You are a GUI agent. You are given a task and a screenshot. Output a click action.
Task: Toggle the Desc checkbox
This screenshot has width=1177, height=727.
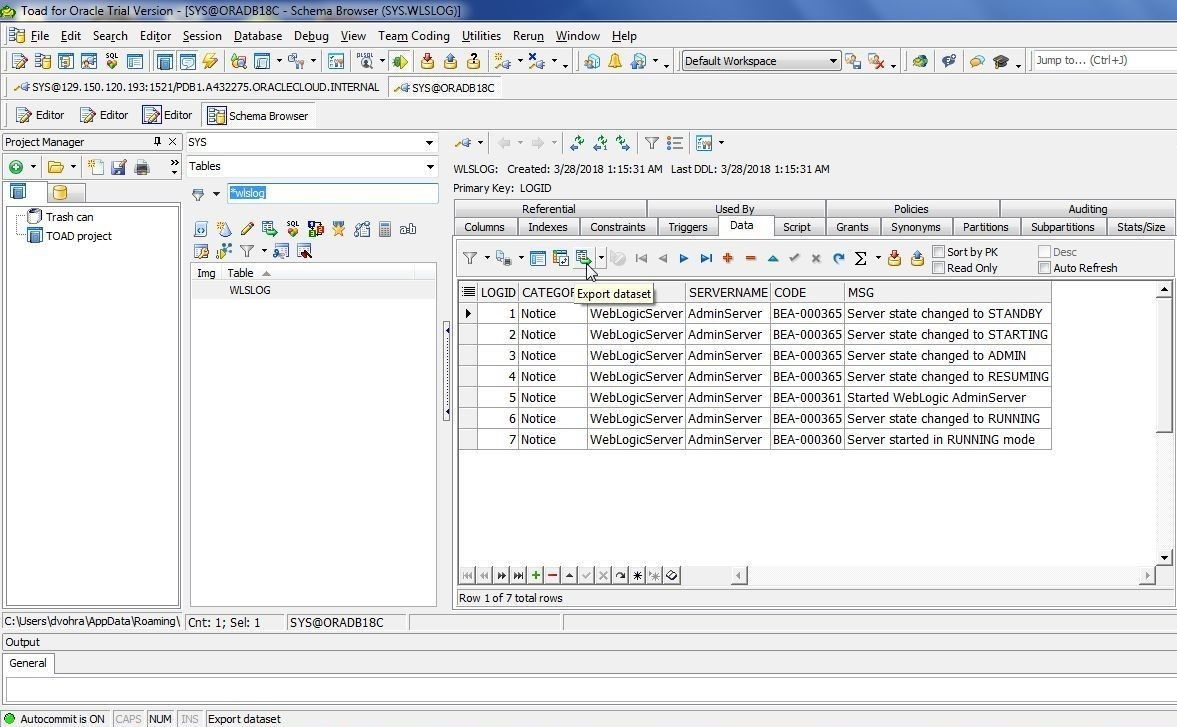1044,251
